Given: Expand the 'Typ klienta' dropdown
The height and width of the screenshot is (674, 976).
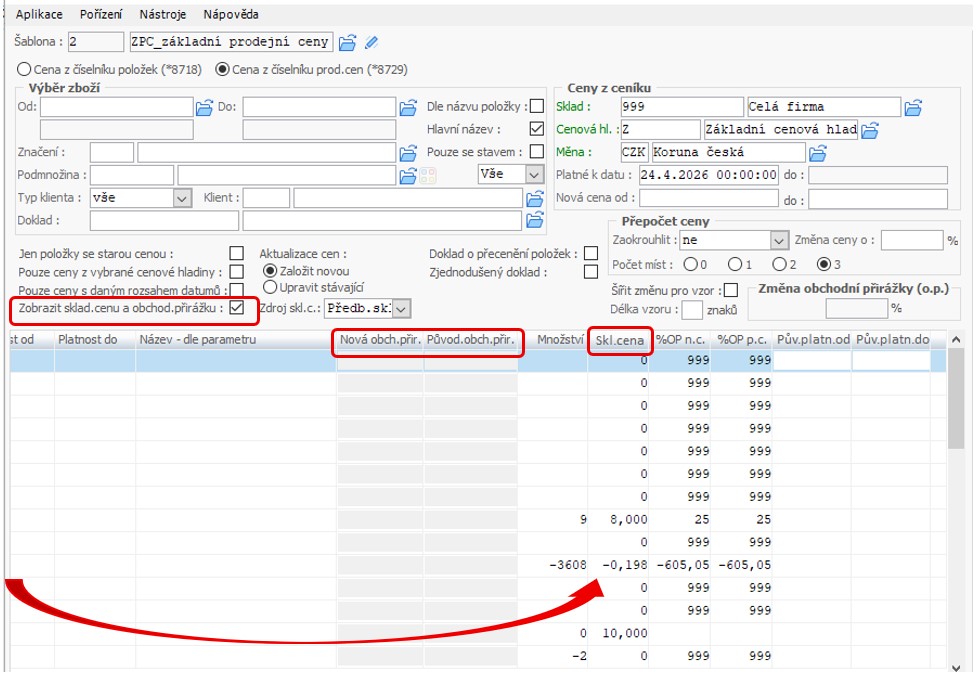Looking at the screenshot, I should click(x=182, y=198).
